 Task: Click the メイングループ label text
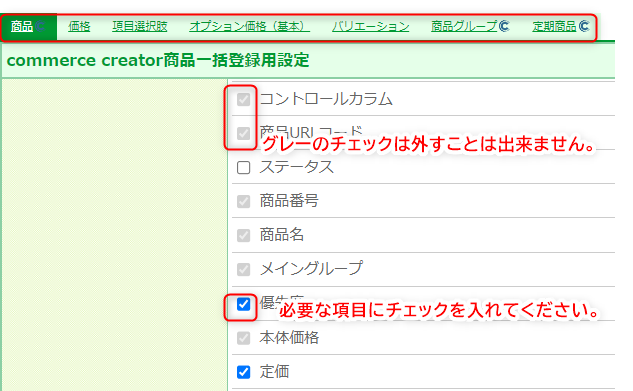311,268
